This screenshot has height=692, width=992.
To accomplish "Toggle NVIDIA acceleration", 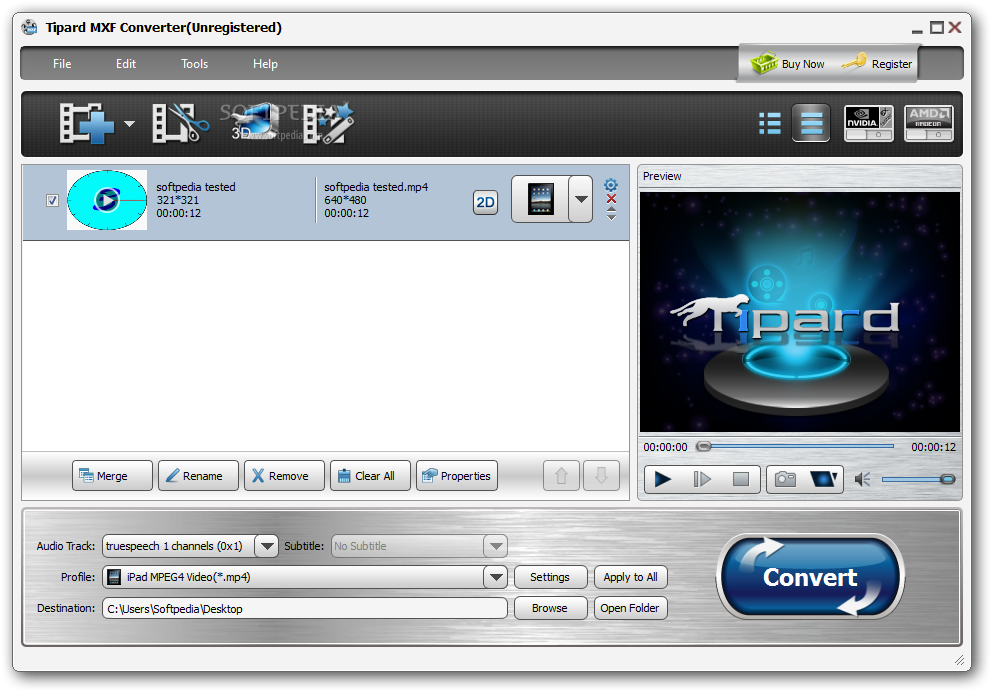I will (869, 123).
